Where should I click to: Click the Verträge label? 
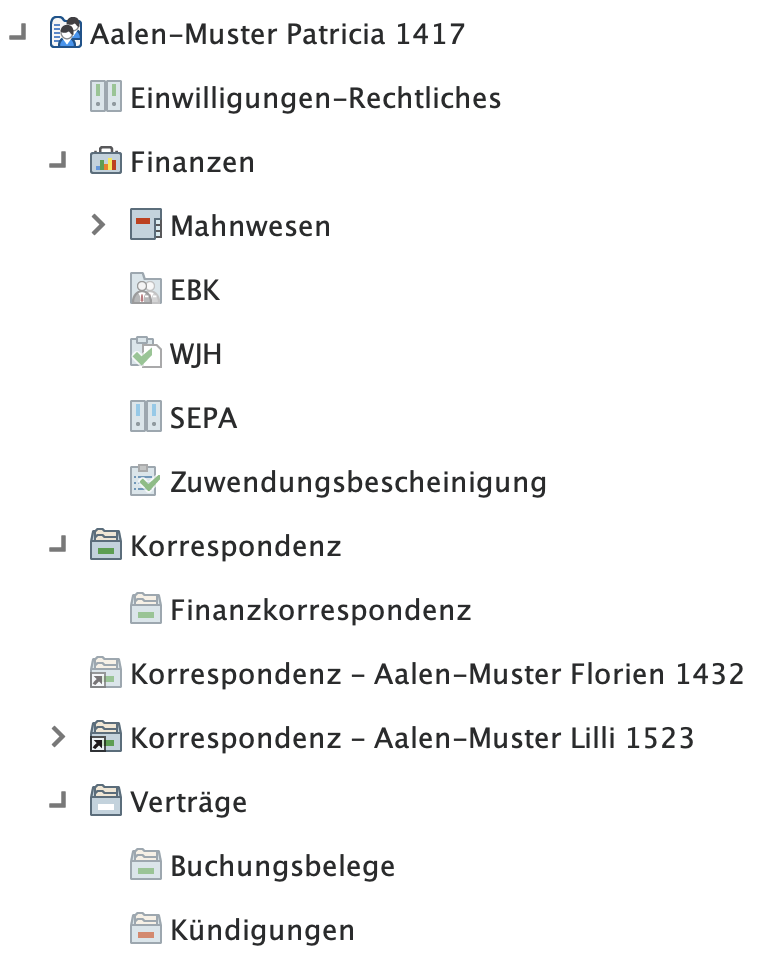pyautogui.click(x=189, y=802)
